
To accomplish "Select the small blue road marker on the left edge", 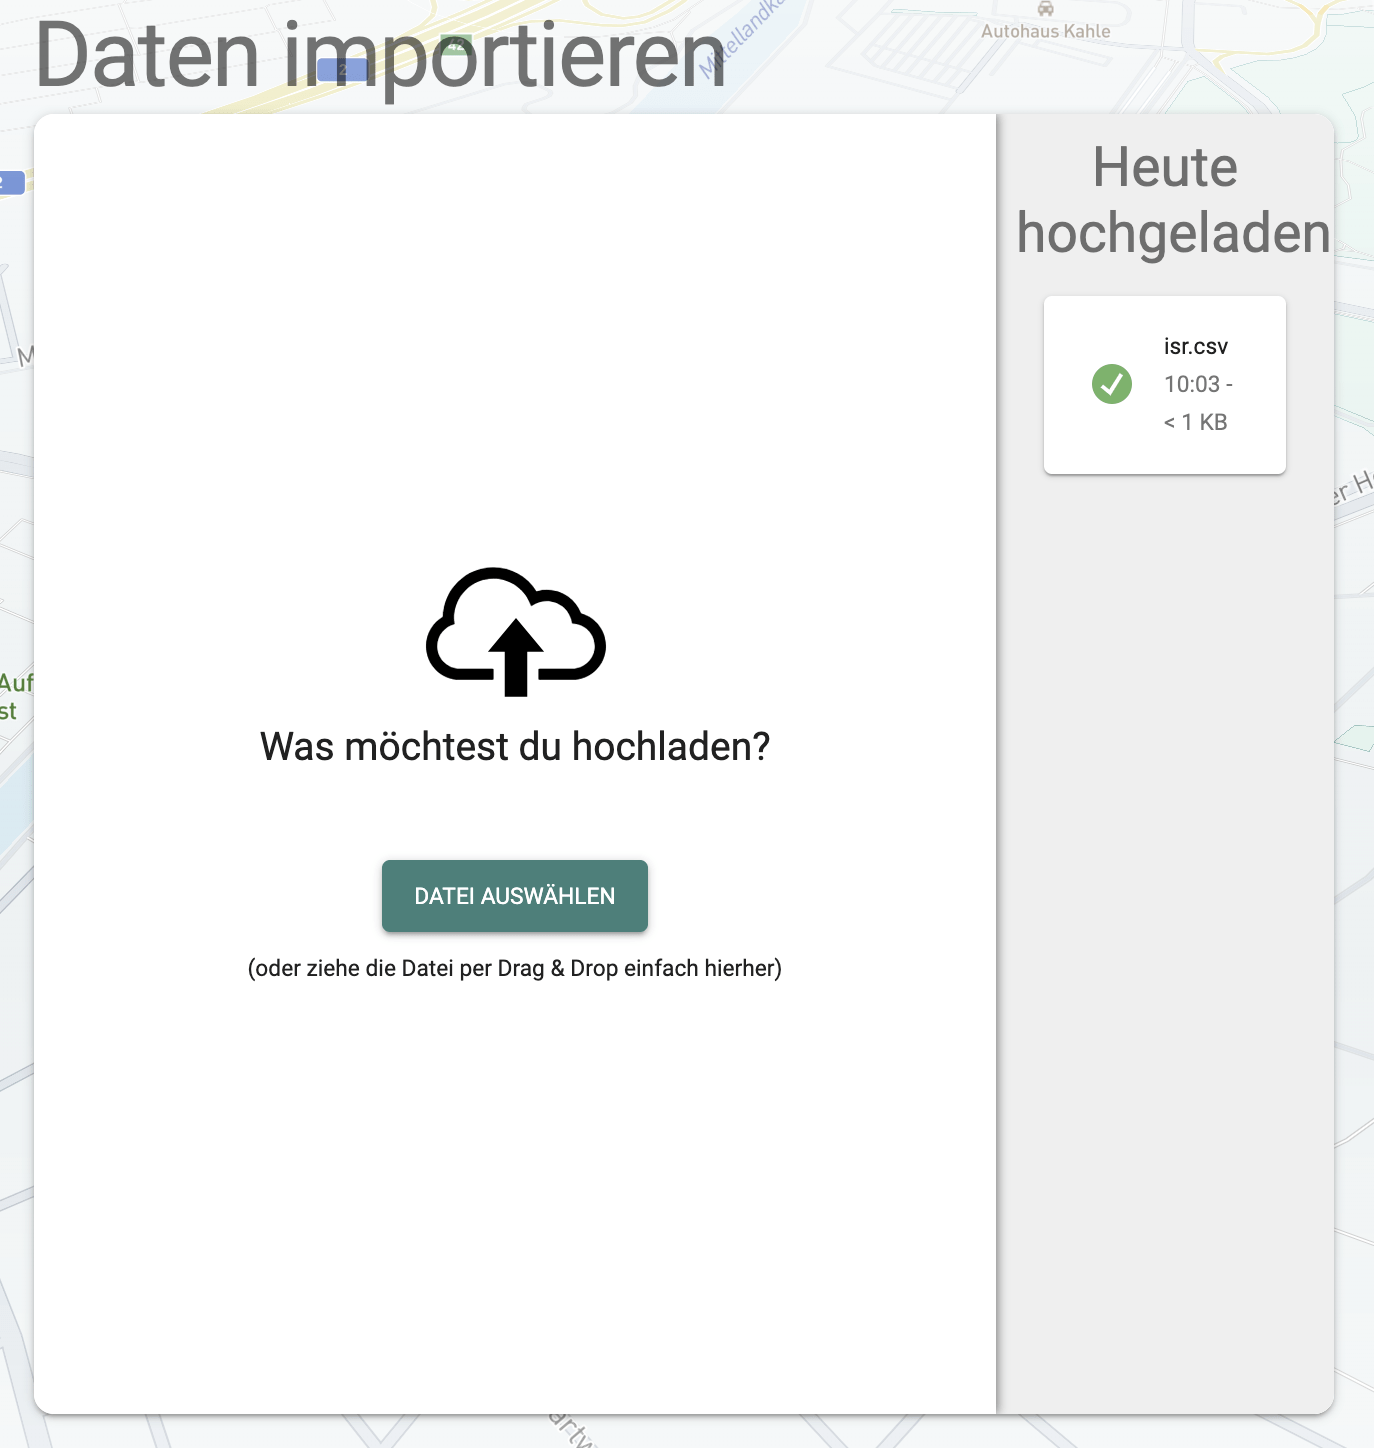I will 12,182.
